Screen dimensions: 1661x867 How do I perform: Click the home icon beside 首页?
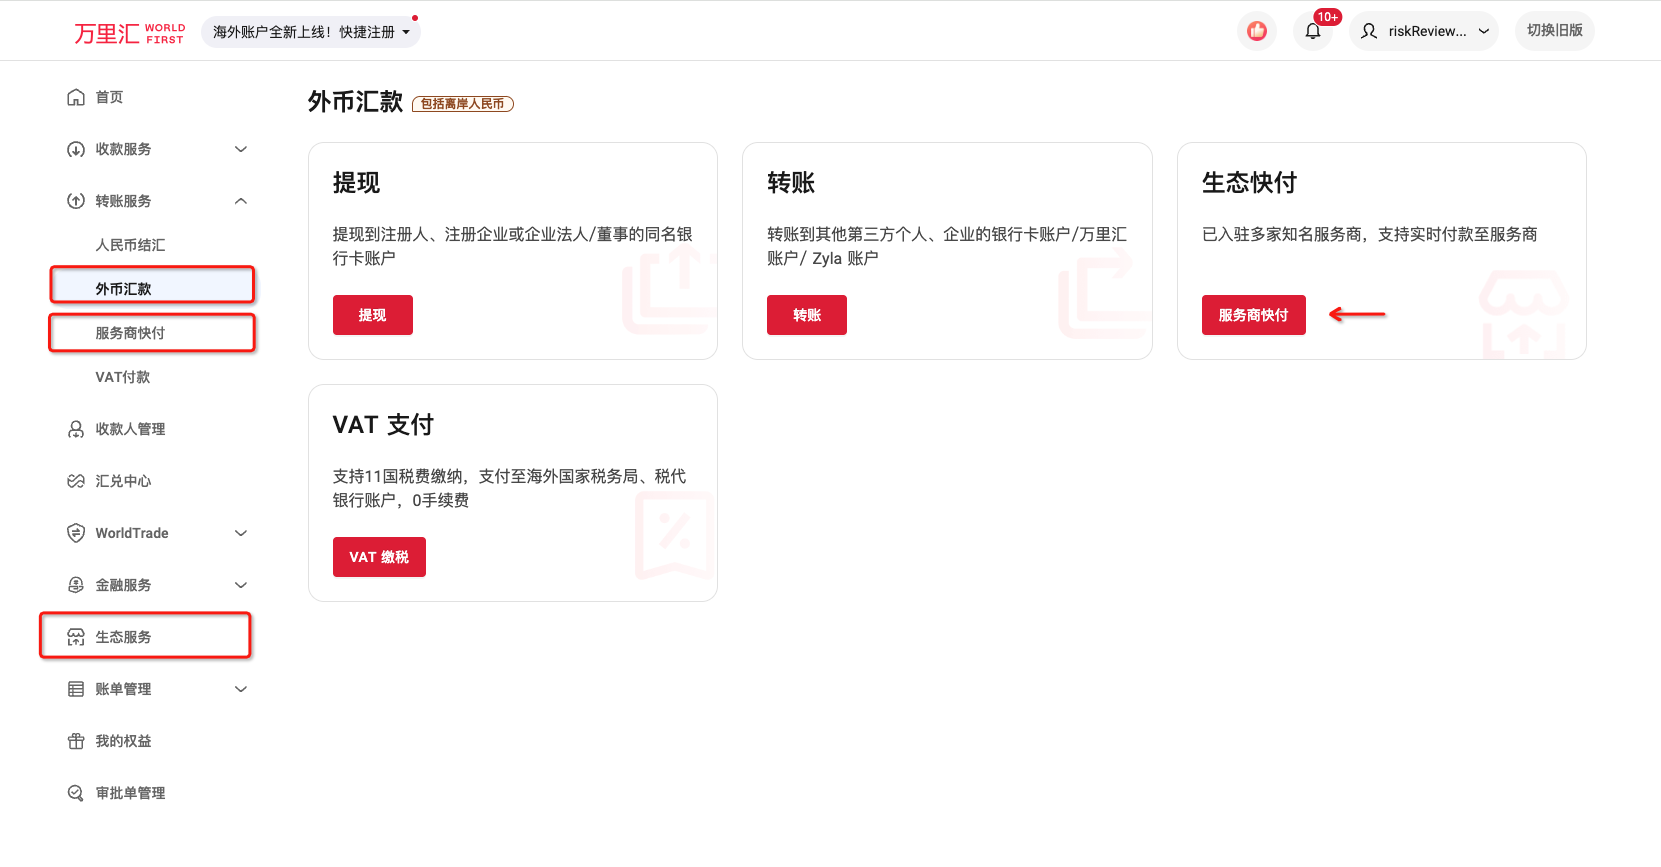tap(76, 97)
